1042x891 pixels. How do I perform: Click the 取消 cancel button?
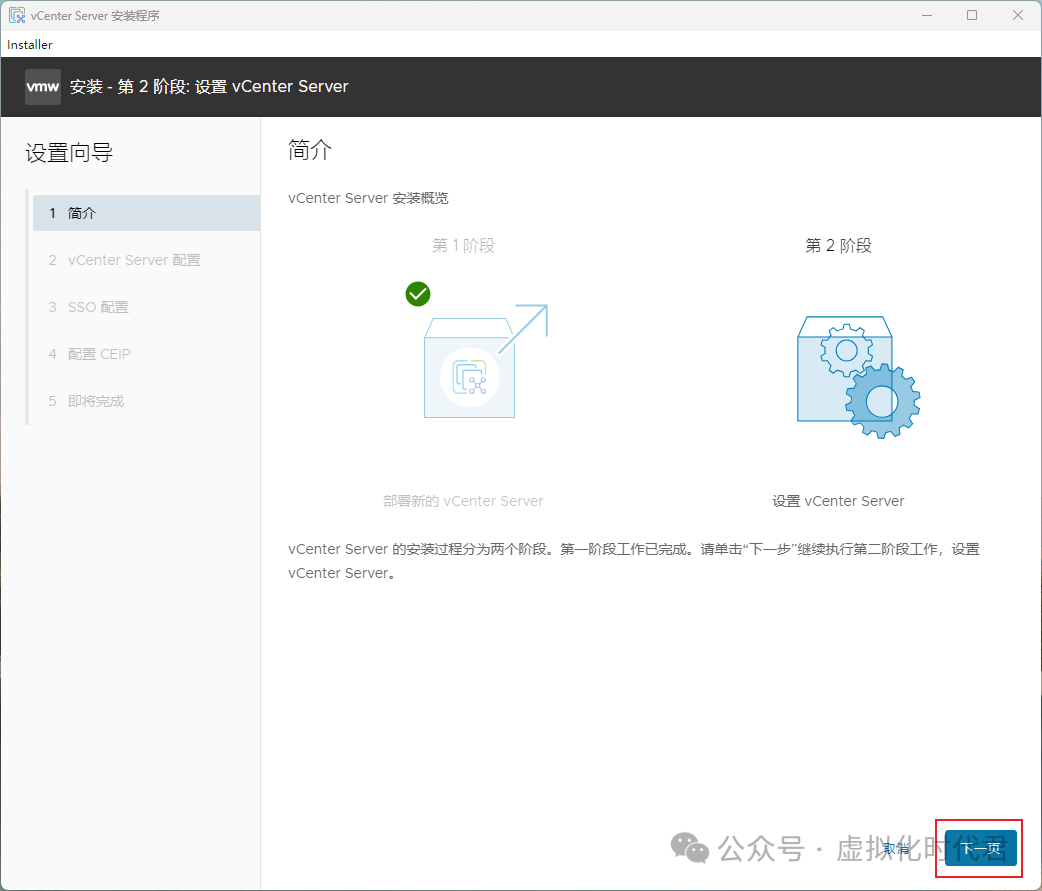(x=896, y=848)
